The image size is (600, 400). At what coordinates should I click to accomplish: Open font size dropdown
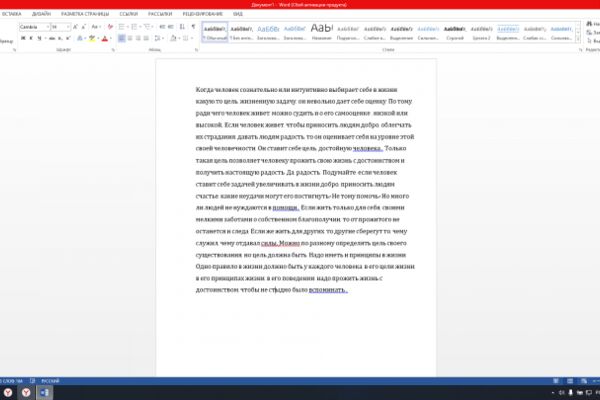coord(68,27)
